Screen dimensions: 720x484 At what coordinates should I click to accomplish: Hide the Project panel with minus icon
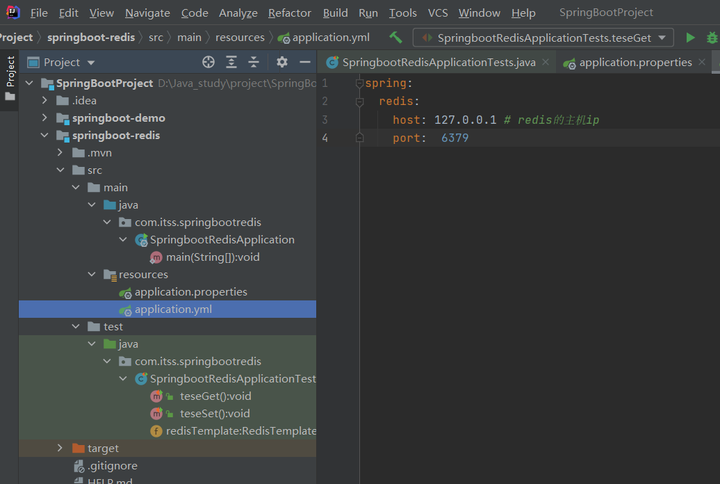point(305,62)
